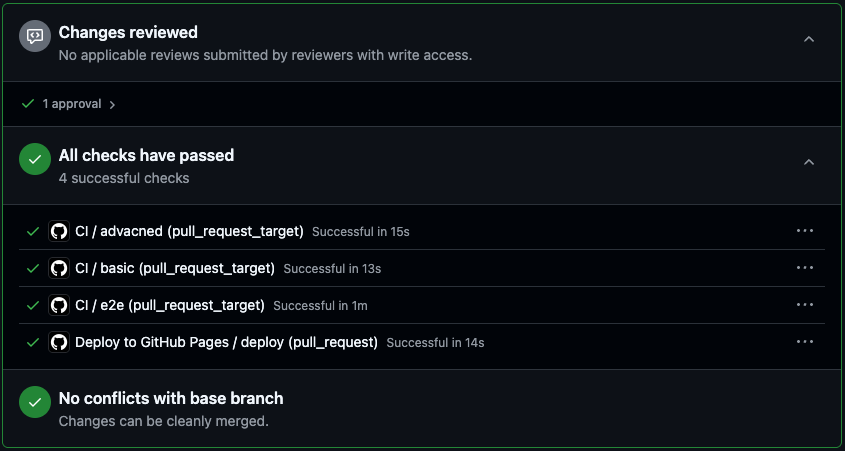The height and width of the screenshot is (451, 845).
Task: Click GitHub logo beside CI / e2e check
Action: pyautogui.click(x=59, y=305)
